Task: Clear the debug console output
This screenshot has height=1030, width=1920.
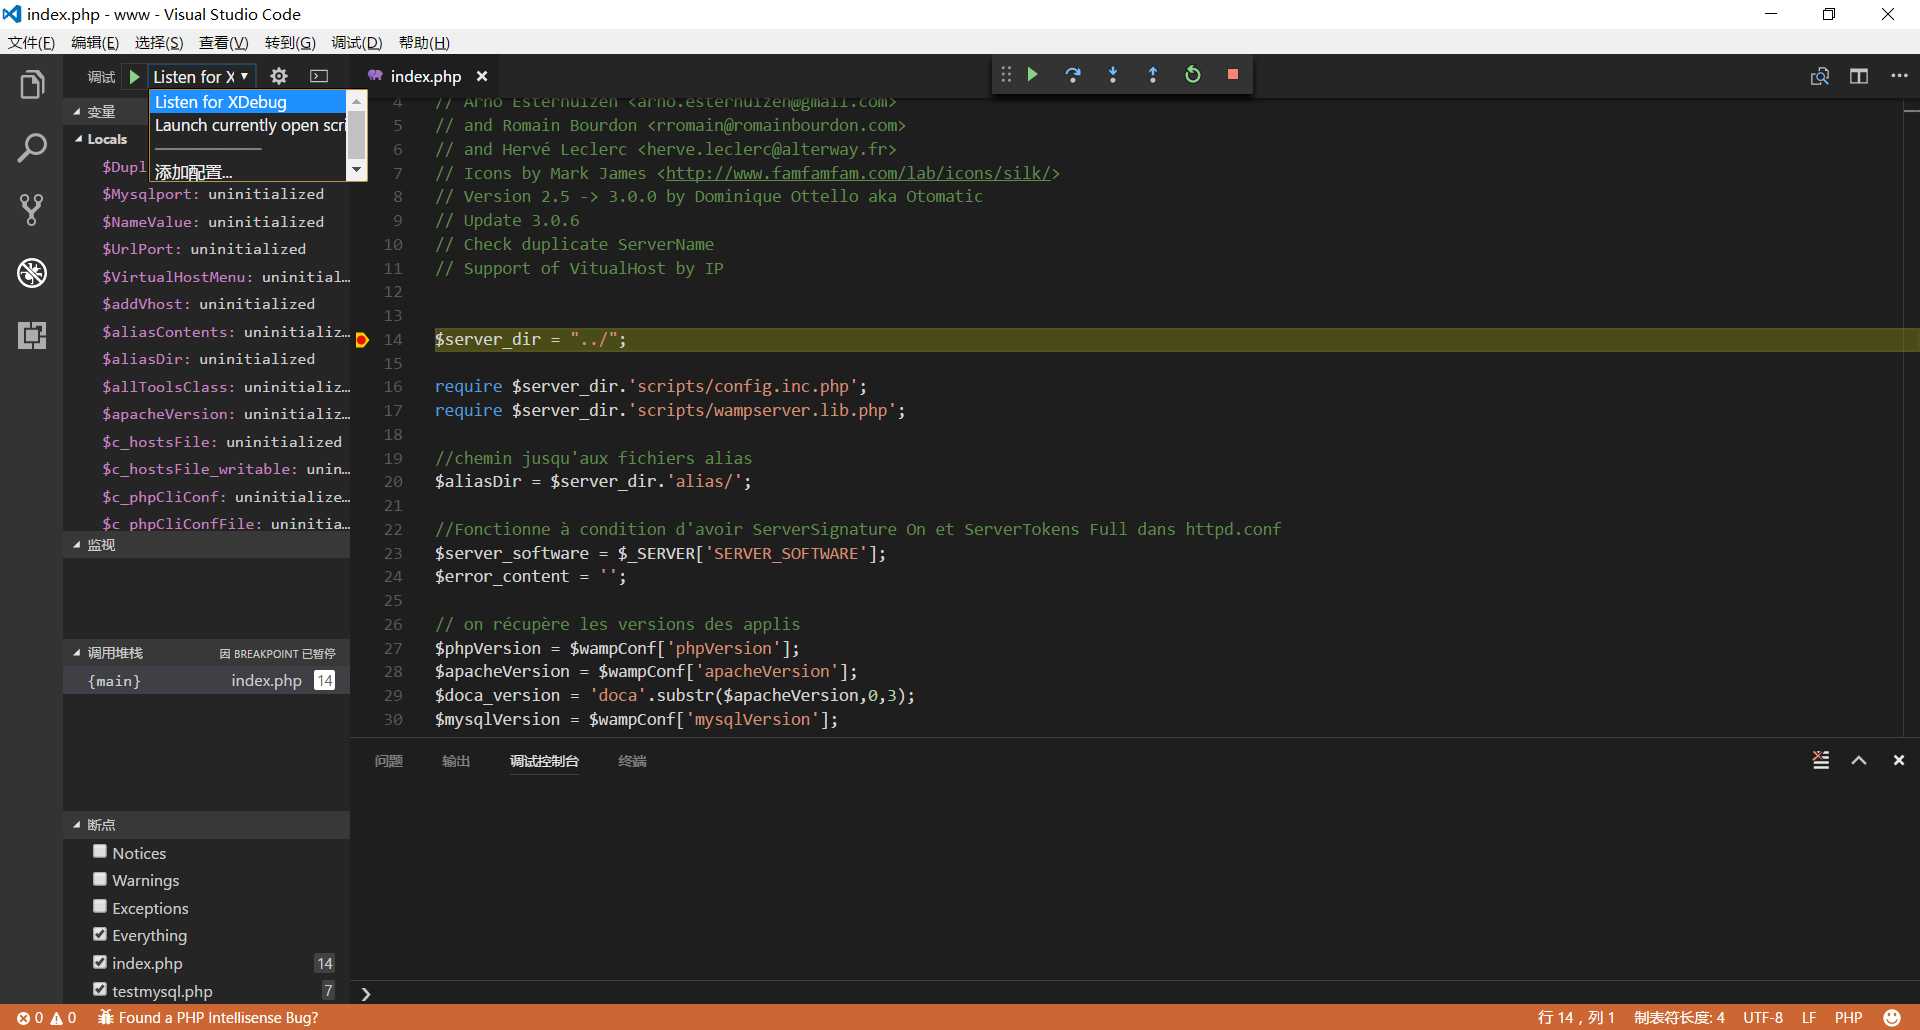Action: click(x=1821, y=761)
